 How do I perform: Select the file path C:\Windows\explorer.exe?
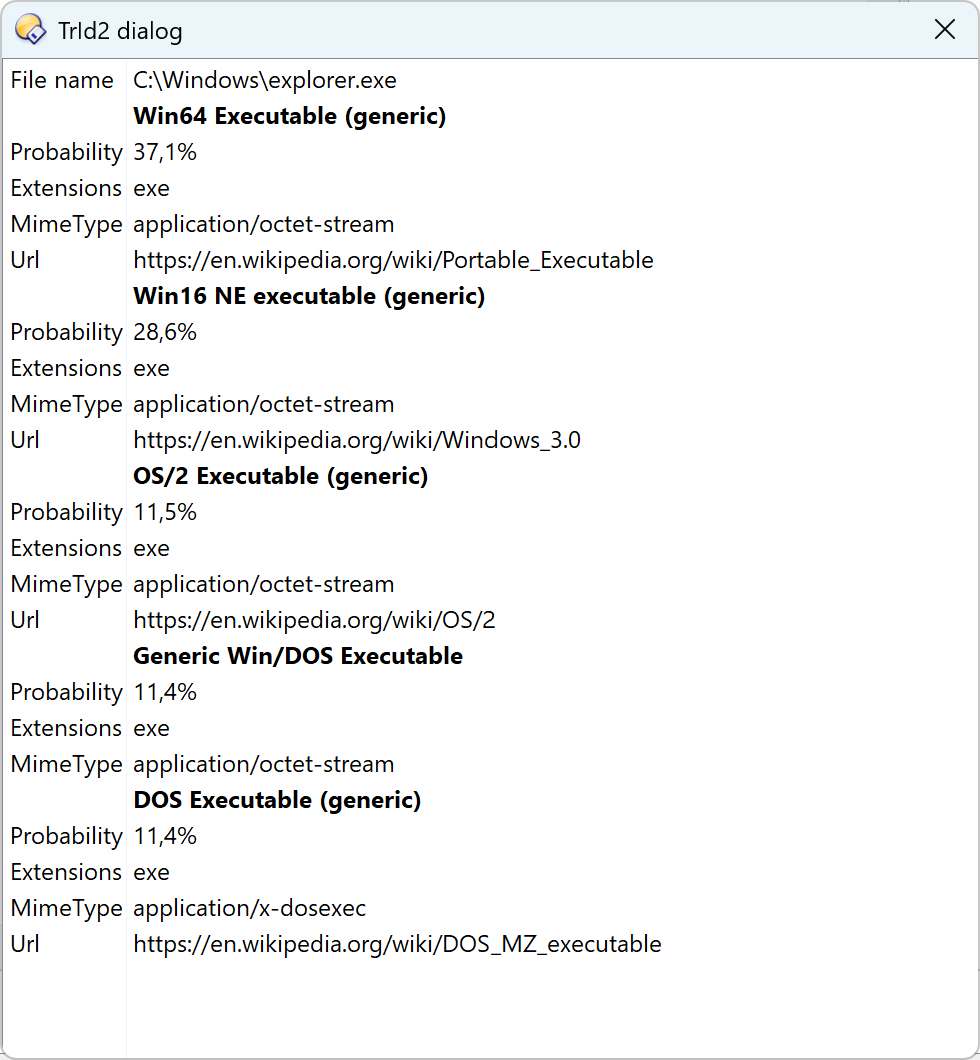tap(264, 80)
